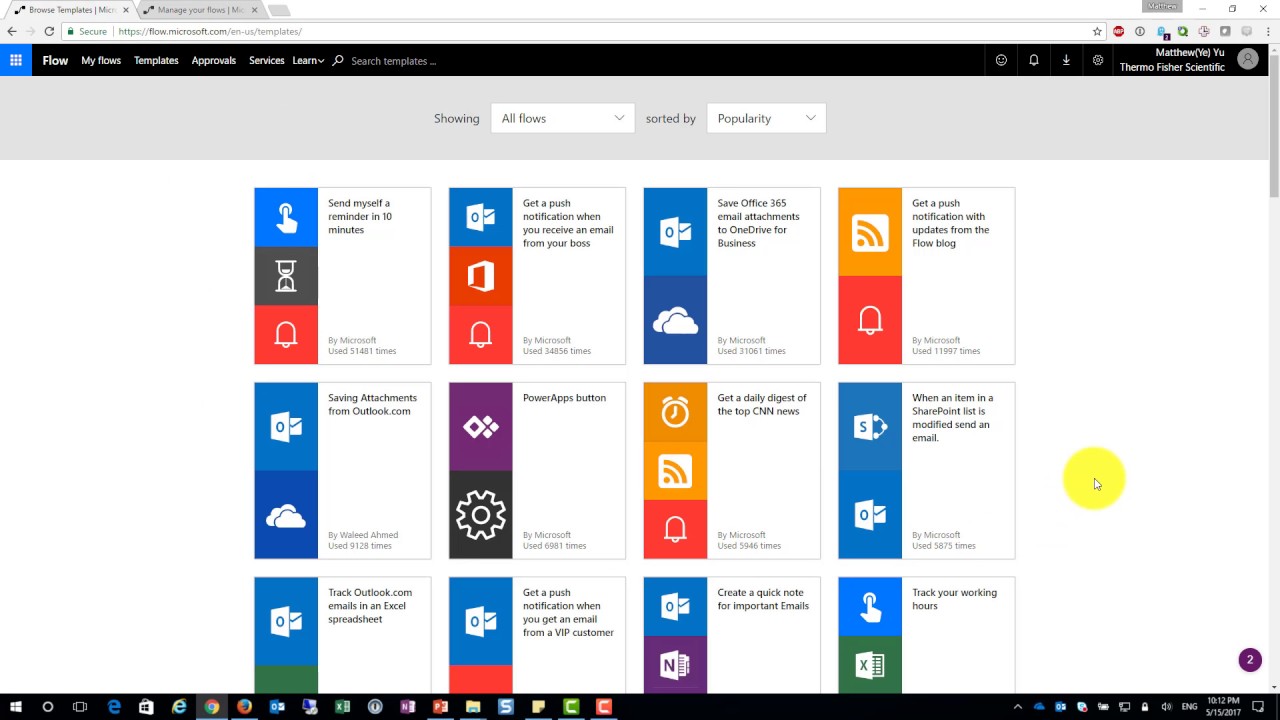
Task: Click the taskbar clock showing 10:12 PM
Action: tap(1222, 707)
